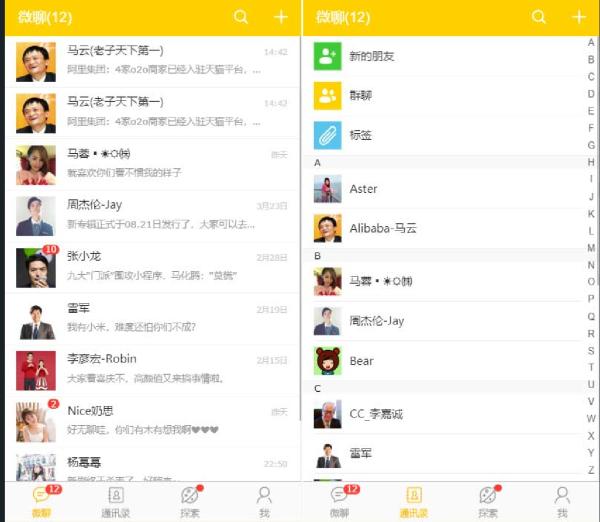
Task: Open 雷军 message preview about 小米
Action: (131, 327)
